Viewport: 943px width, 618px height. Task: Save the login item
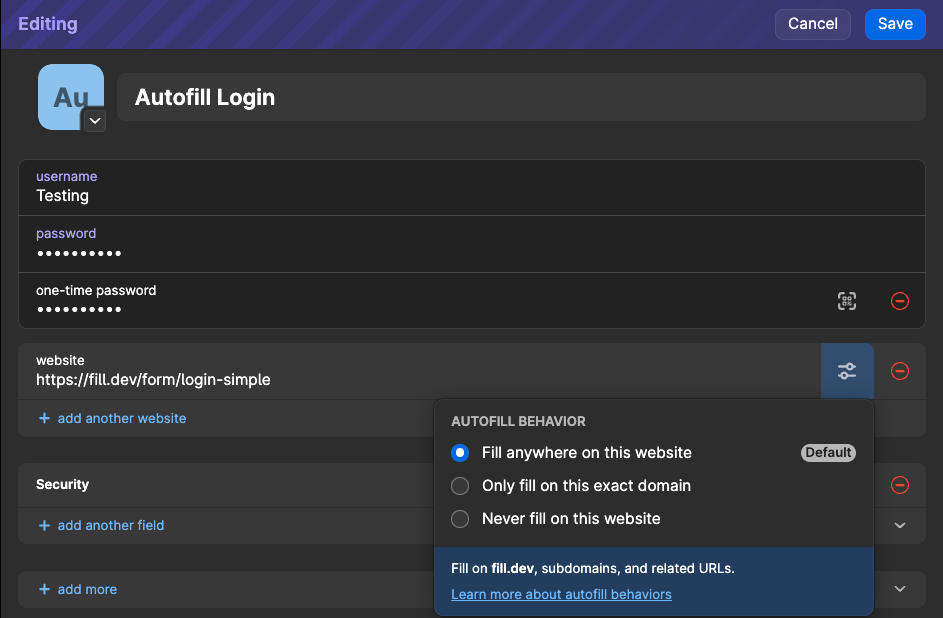click(895, 24)
